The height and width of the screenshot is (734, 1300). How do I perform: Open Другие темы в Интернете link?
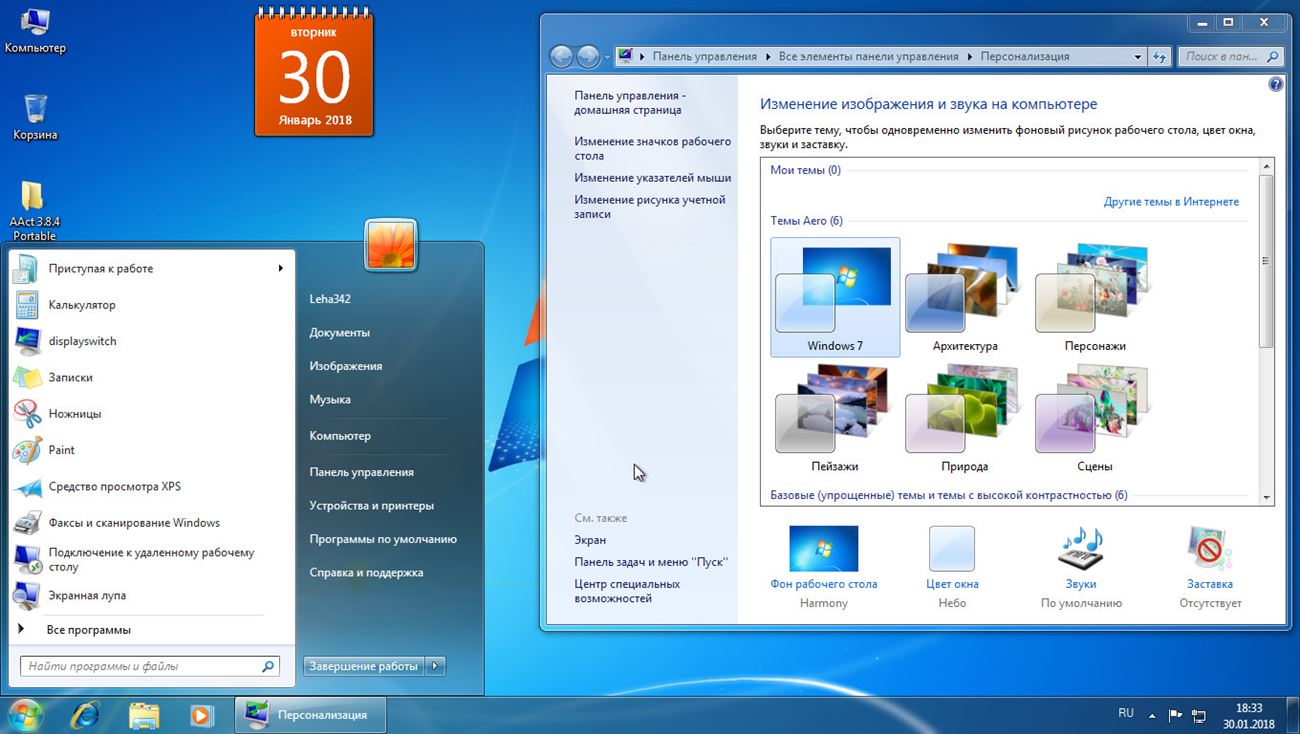pos(1171,202)
